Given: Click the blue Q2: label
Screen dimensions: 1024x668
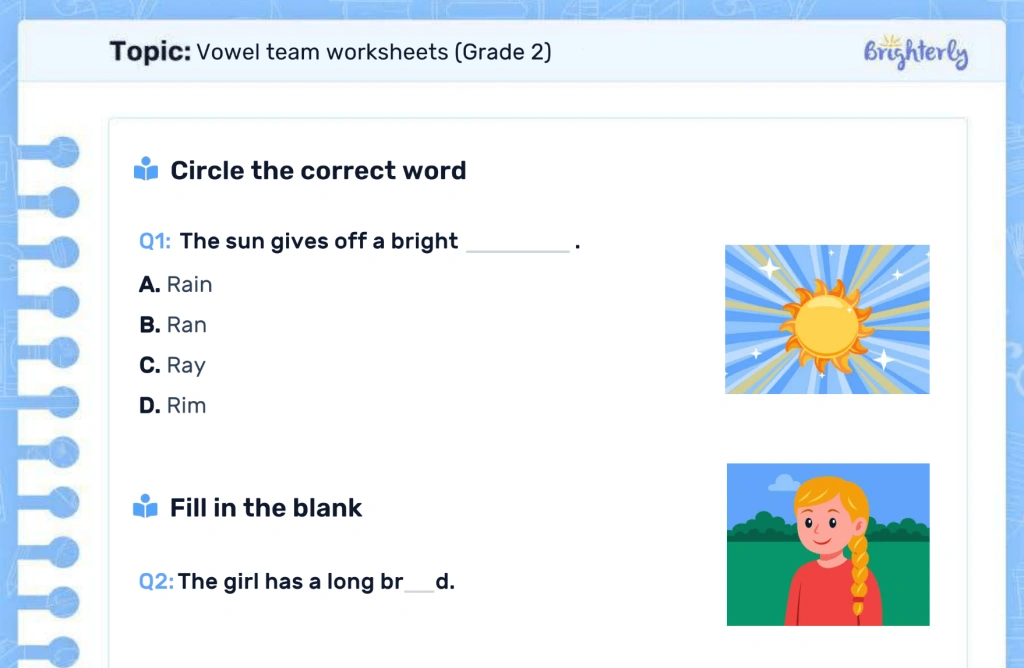Looking at the screenshot, I should click(x=156, y=581).
